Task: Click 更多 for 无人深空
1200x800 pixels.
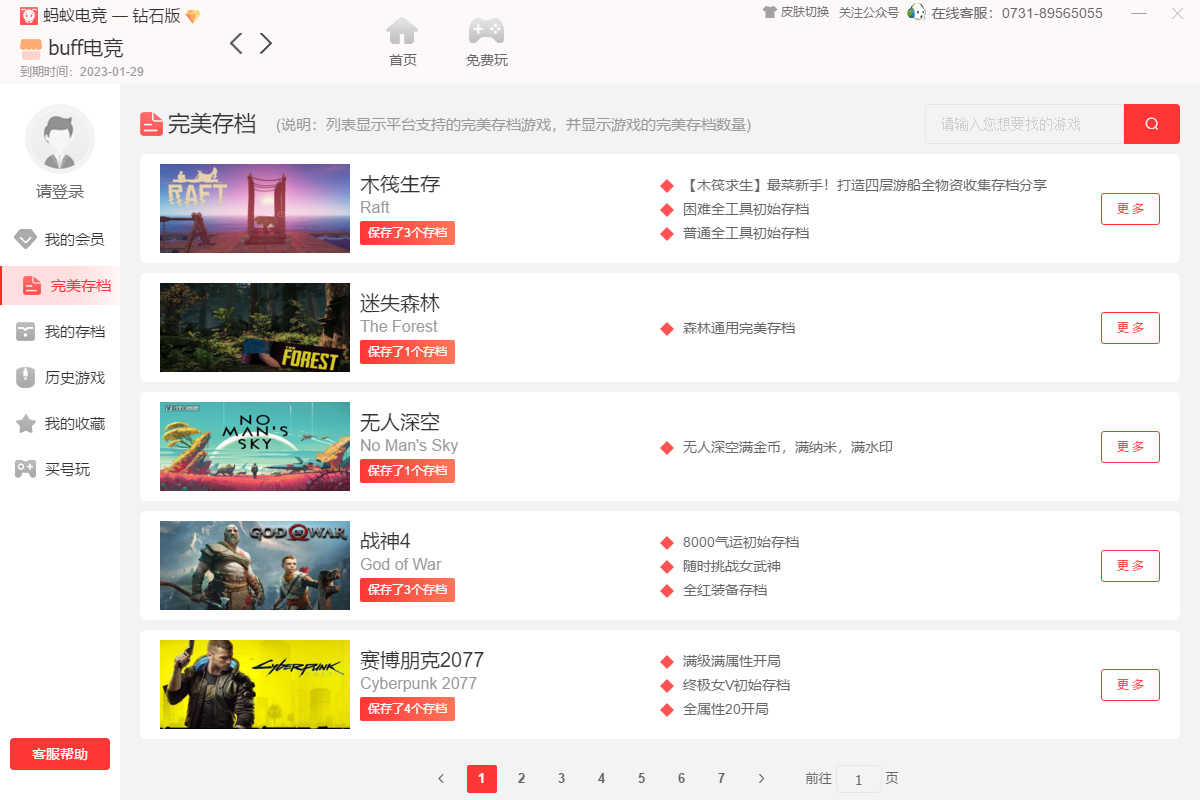Action: 1130,447
